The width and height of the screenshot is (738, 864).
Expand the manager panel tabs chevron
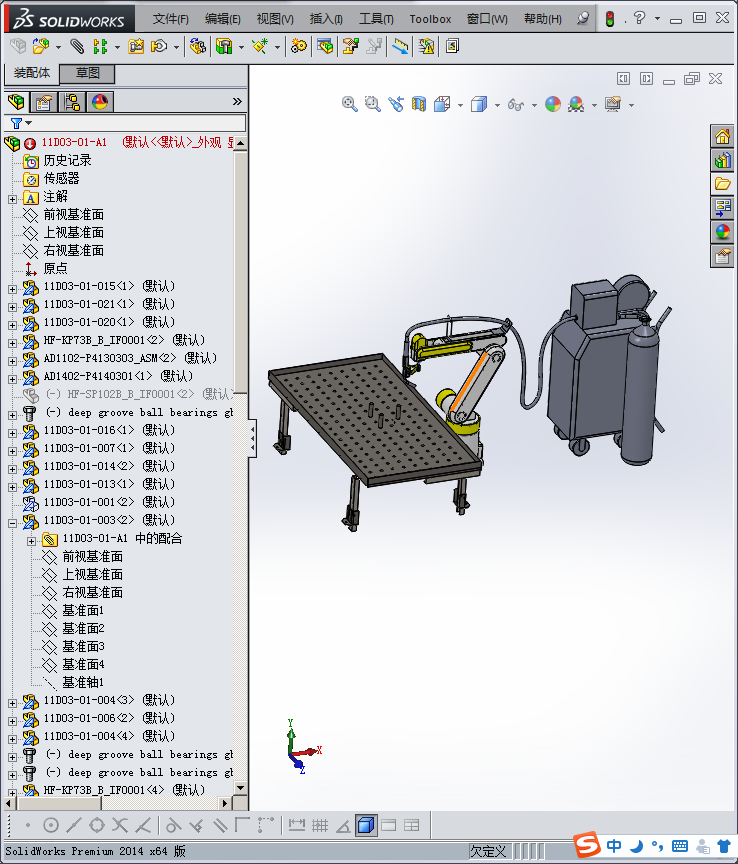point(237,101)
